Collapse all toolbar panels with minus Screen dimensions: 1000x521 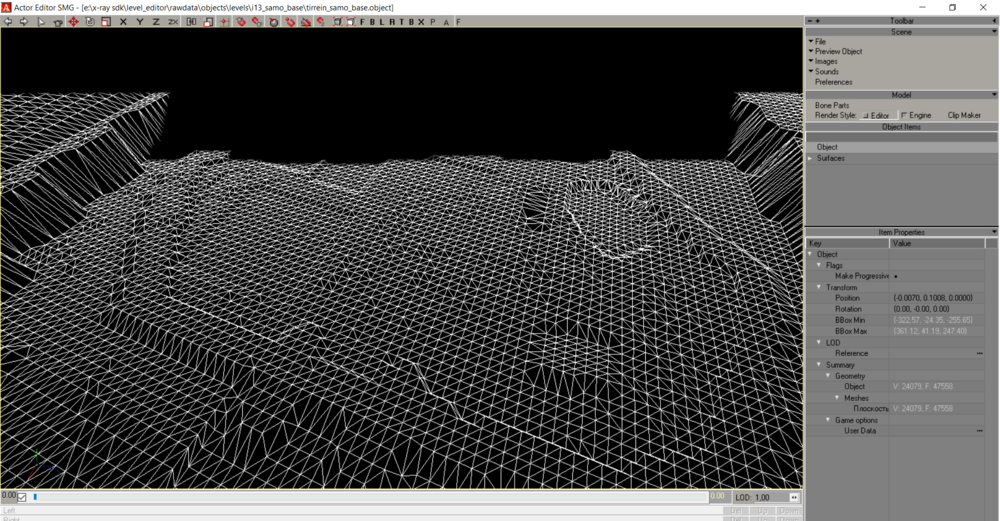coord(810,21)
